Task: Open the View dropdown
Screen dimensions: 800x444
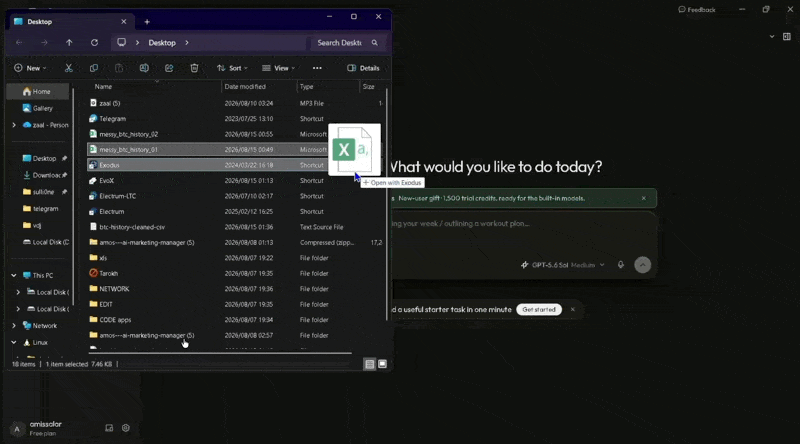Action: coord(279,68)
